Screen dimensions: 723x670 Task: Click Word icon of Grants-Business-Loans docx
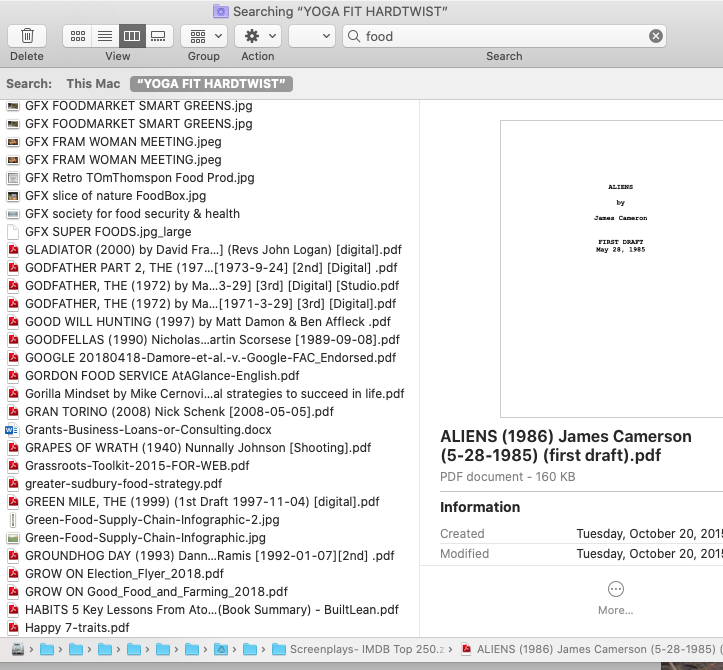tap(12, 430)
